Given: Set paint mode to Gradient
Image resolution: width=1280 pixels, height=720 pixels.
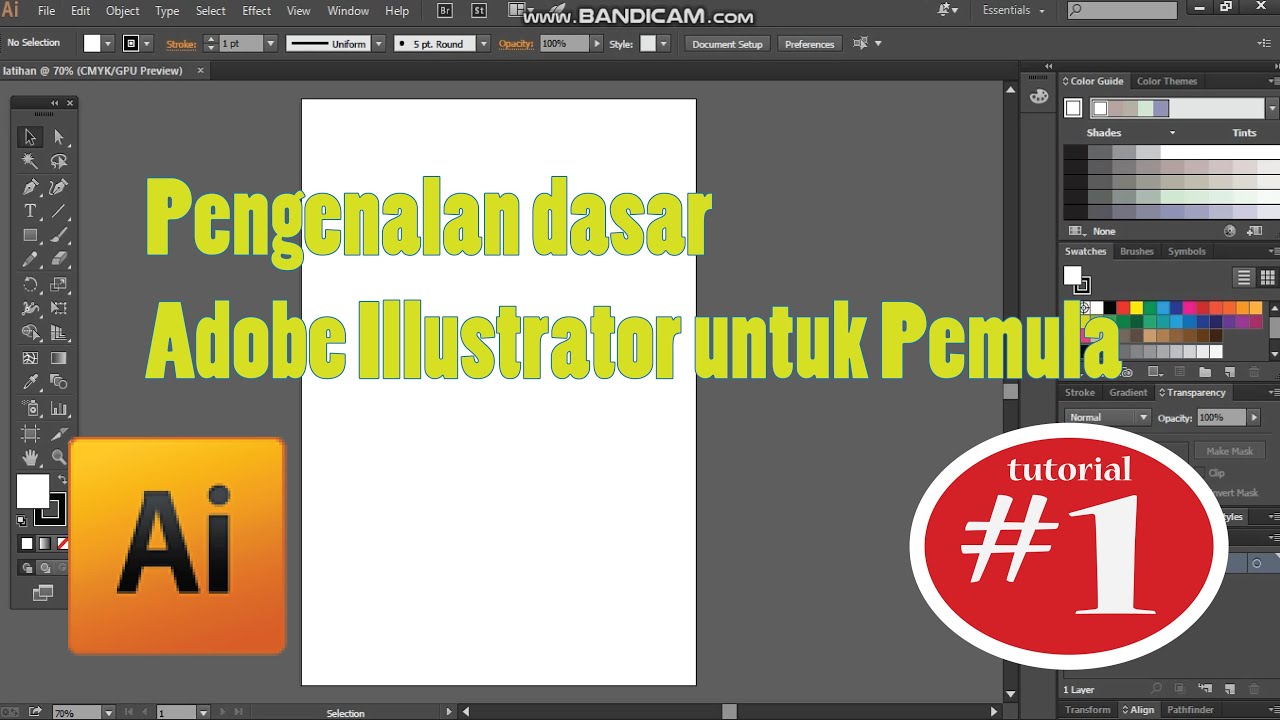Looking at the screenshot, I should tap(45, 544).
